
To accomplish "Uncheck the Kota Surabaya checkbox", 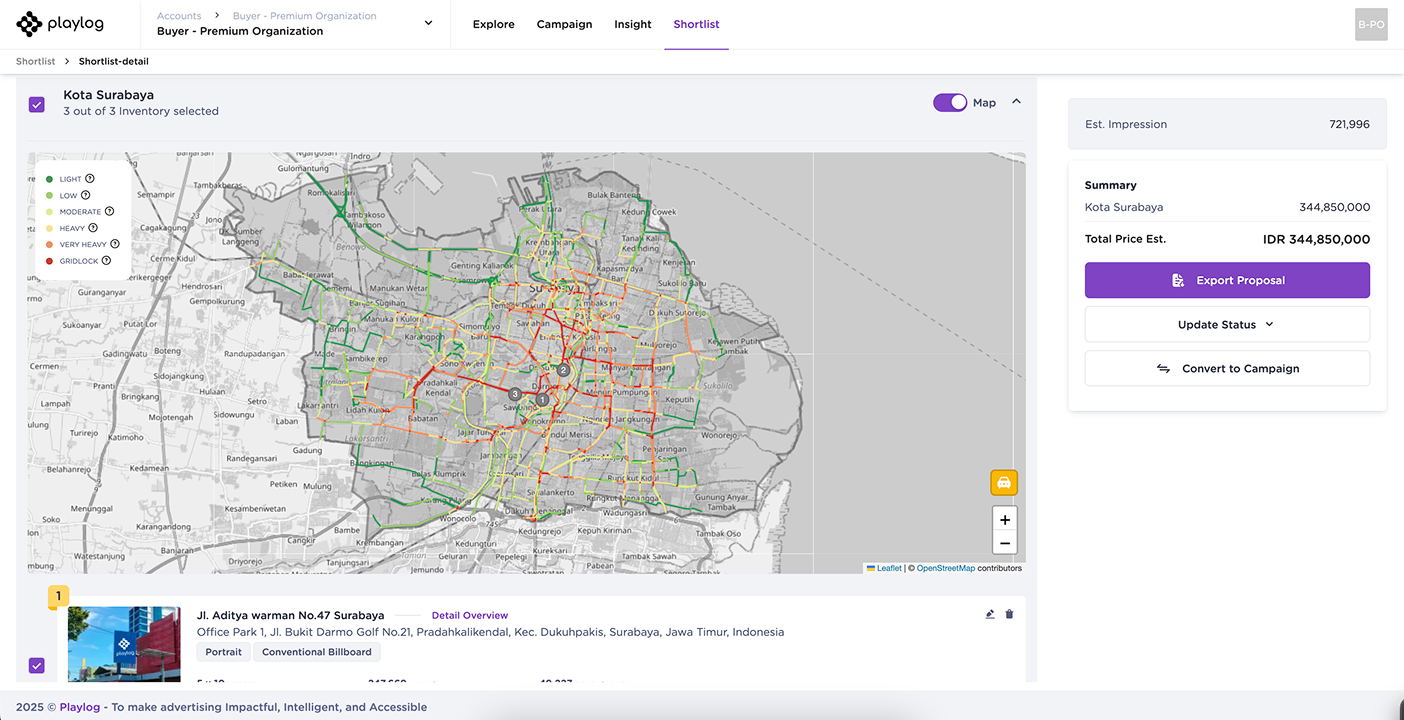I will coord(37,104).
